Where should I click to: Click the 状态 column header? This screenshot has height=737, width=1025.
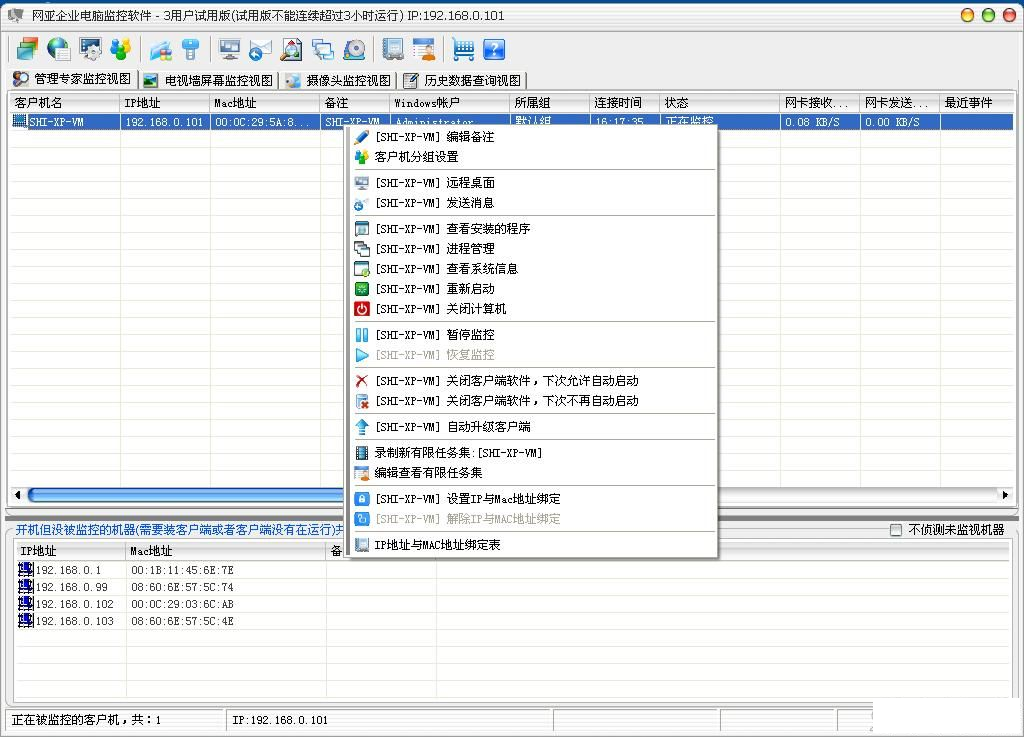coord(718,103)
